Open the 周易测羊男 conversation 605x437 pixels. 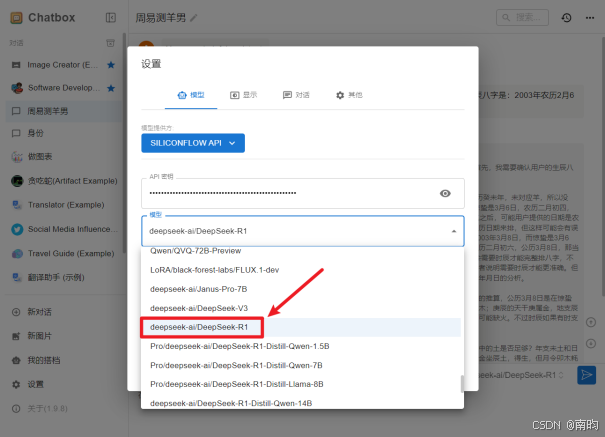coord(64,111)
